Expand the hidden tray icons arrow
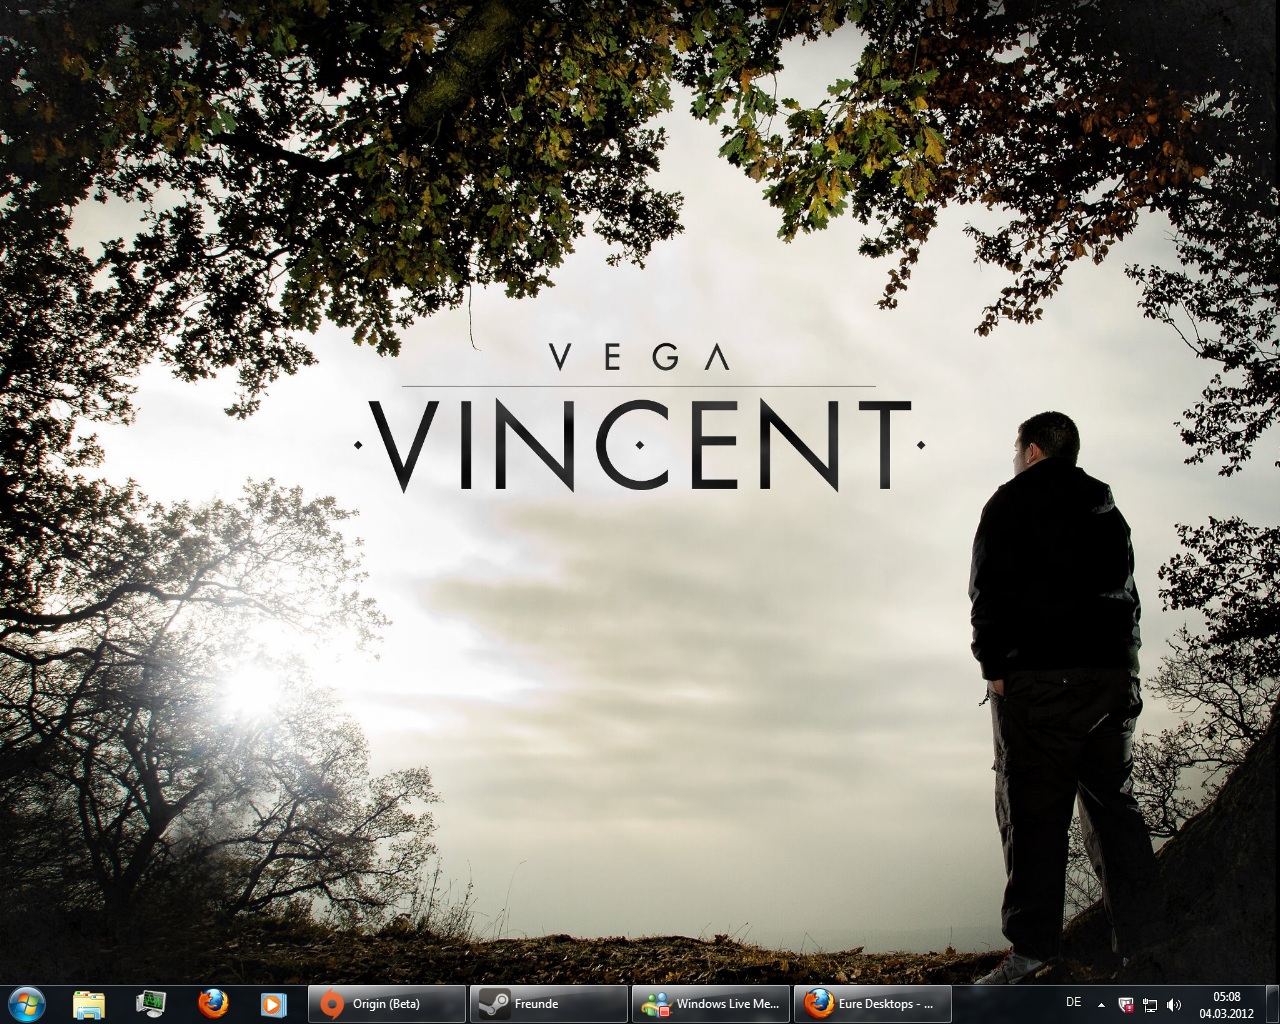 (x=1102, y=1004)
